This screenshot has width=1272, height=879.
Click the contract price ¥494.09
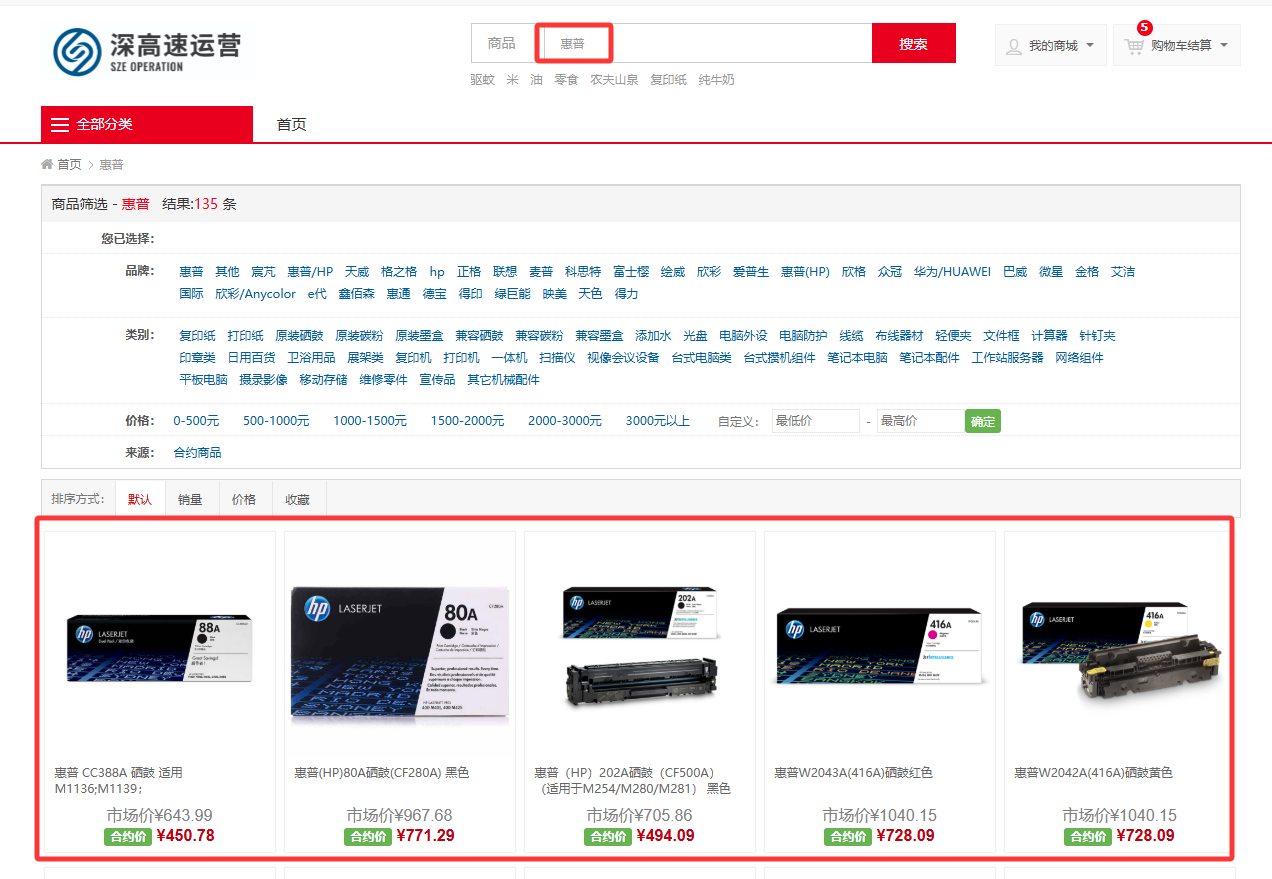665,836
